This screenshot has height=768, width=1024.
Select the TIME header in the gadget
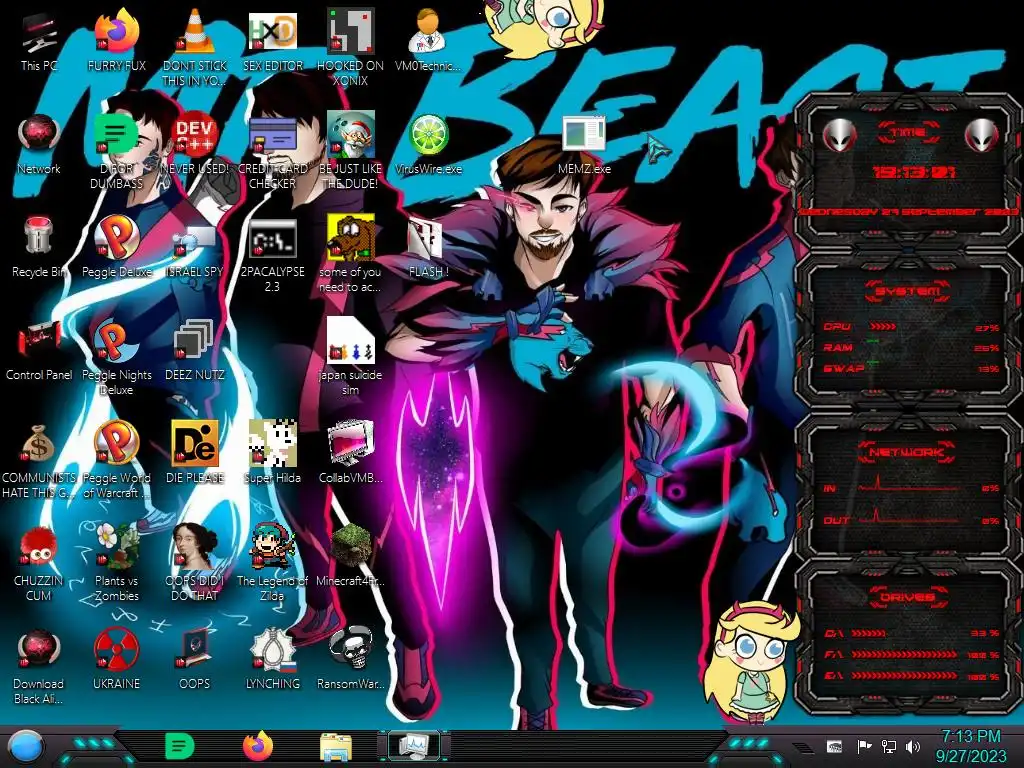[x=908, y=133]
